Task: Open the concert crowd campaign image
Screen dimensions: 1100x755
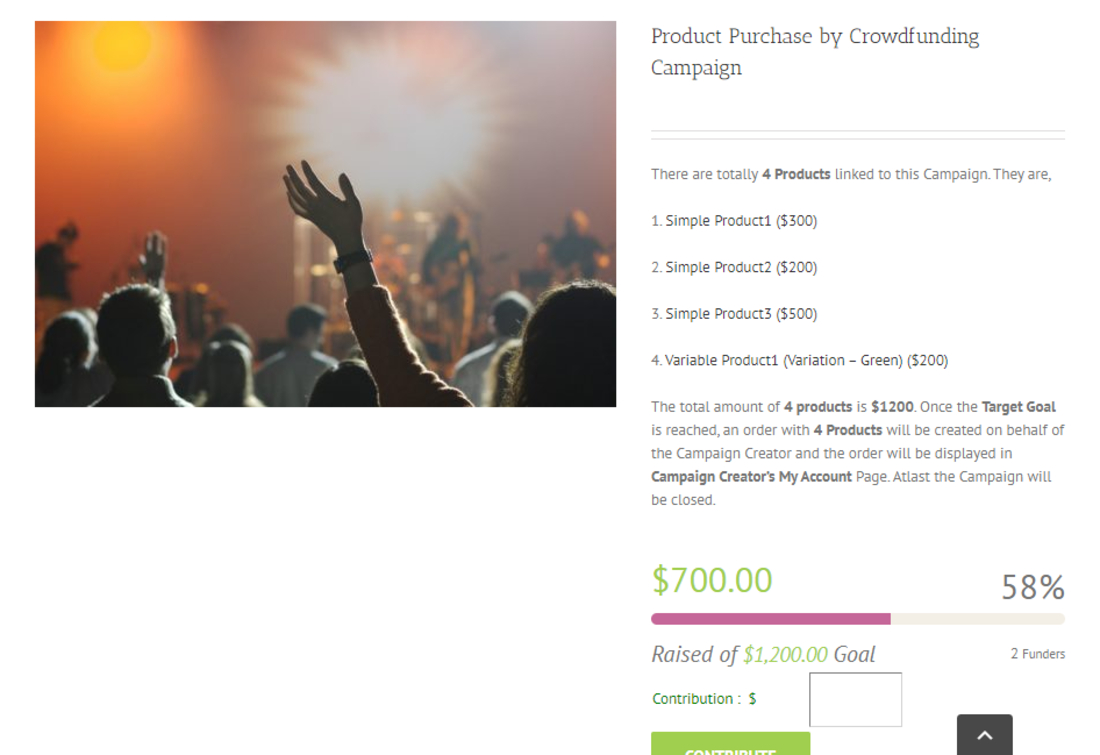Action: (x=325, y=214)
